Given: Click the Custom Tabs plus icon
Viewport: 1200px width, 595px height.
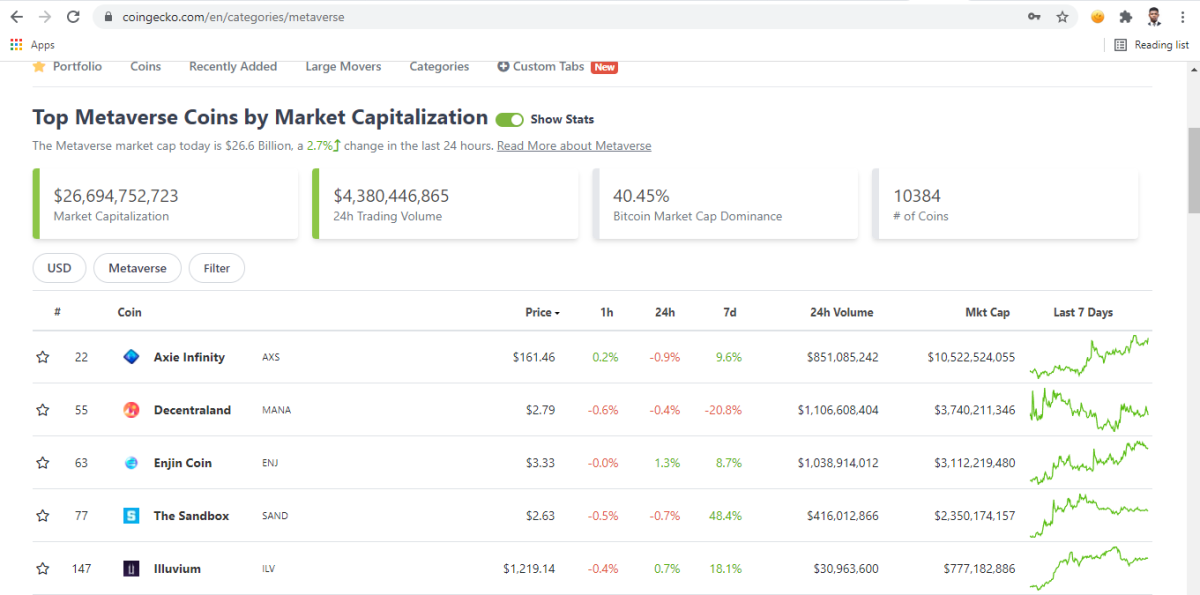Looking at the screenshot, I should 502,66.
